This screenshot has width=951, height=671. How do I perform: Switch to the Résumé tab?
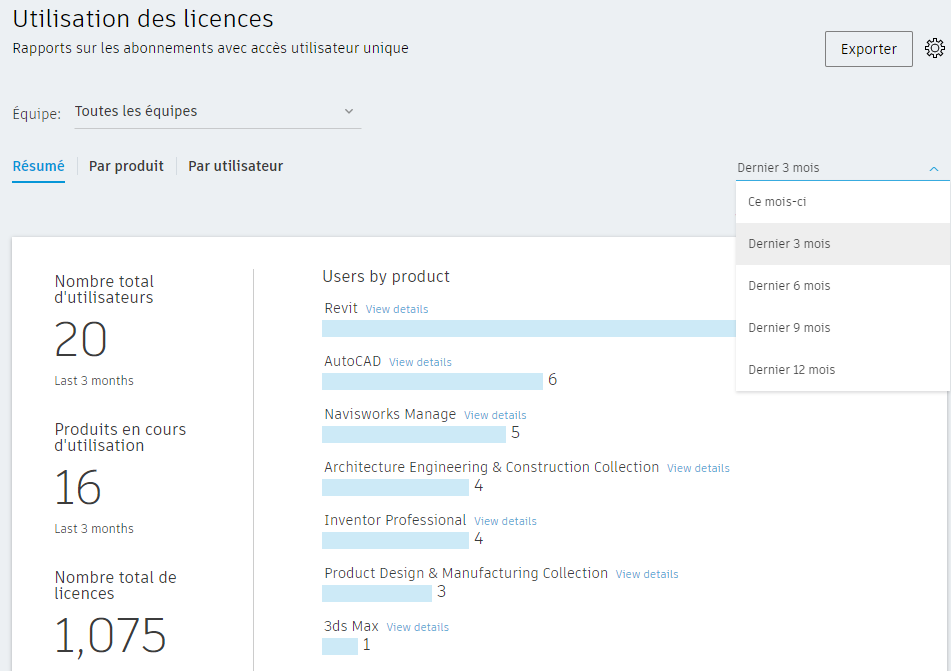[x=38, y=166]
